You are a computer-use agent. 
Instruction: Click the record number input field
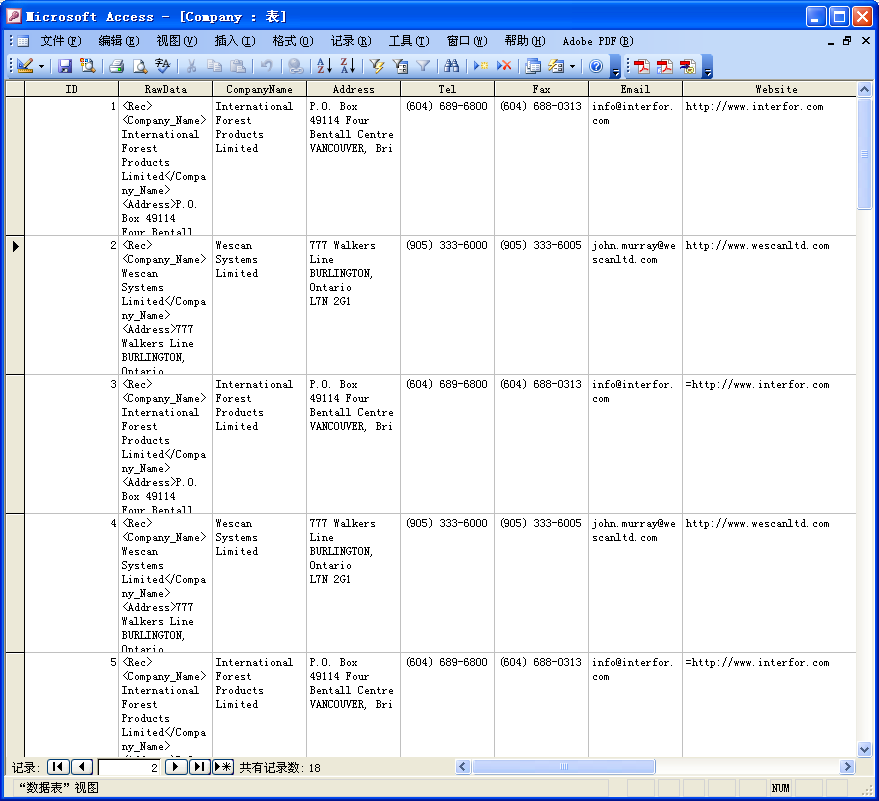coord(129,767)
